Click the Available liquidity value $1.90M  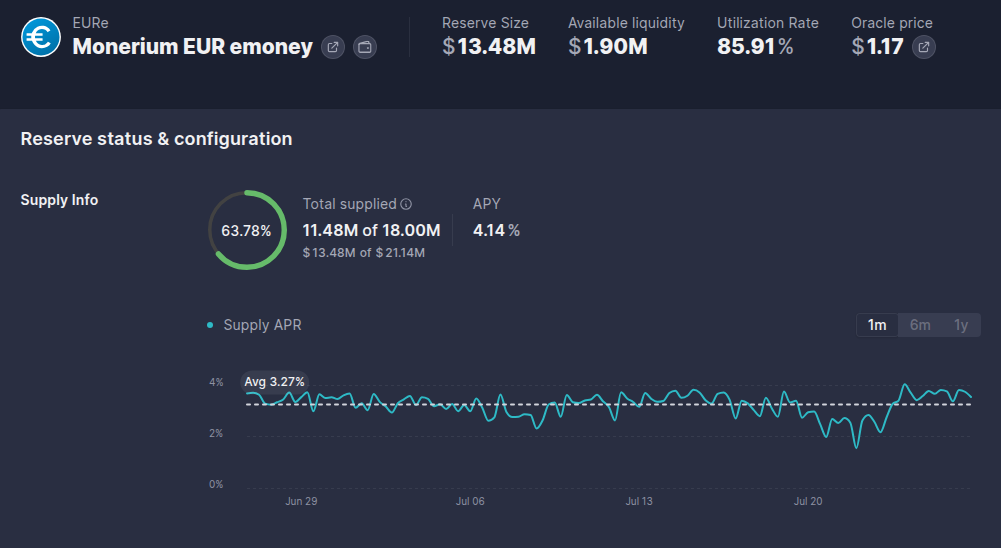(608, 47)
